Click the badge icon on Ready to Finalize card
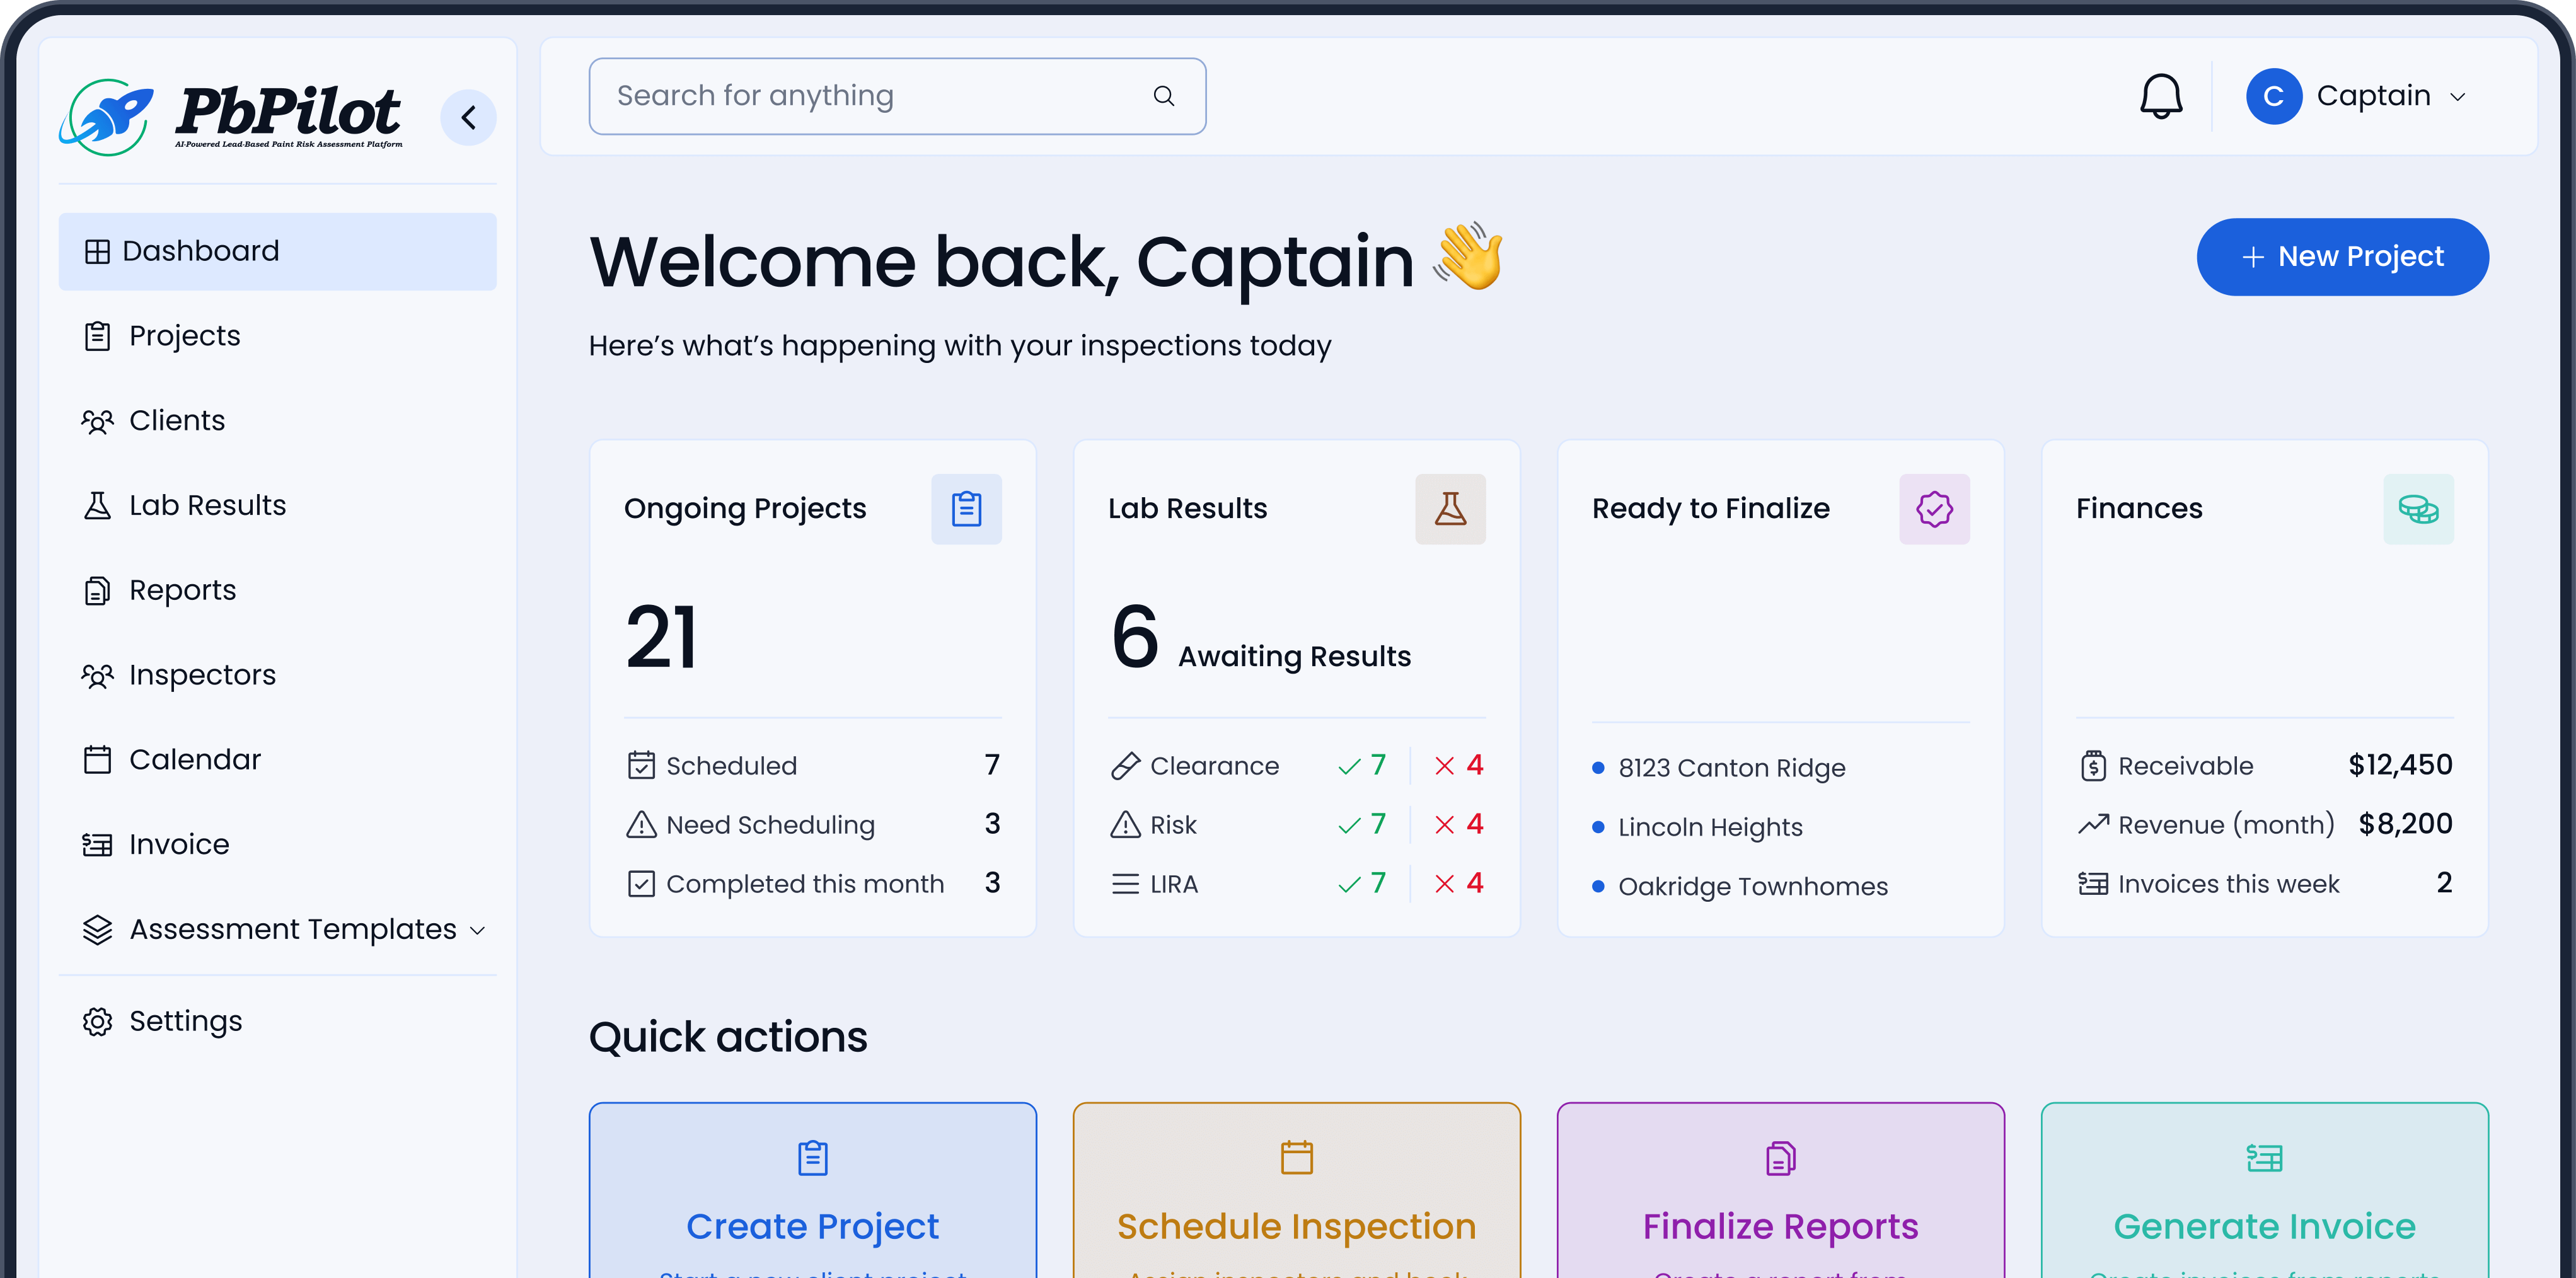Image resolution: width=2576 pixels, height=1278 pixels. pos(1935,509)
